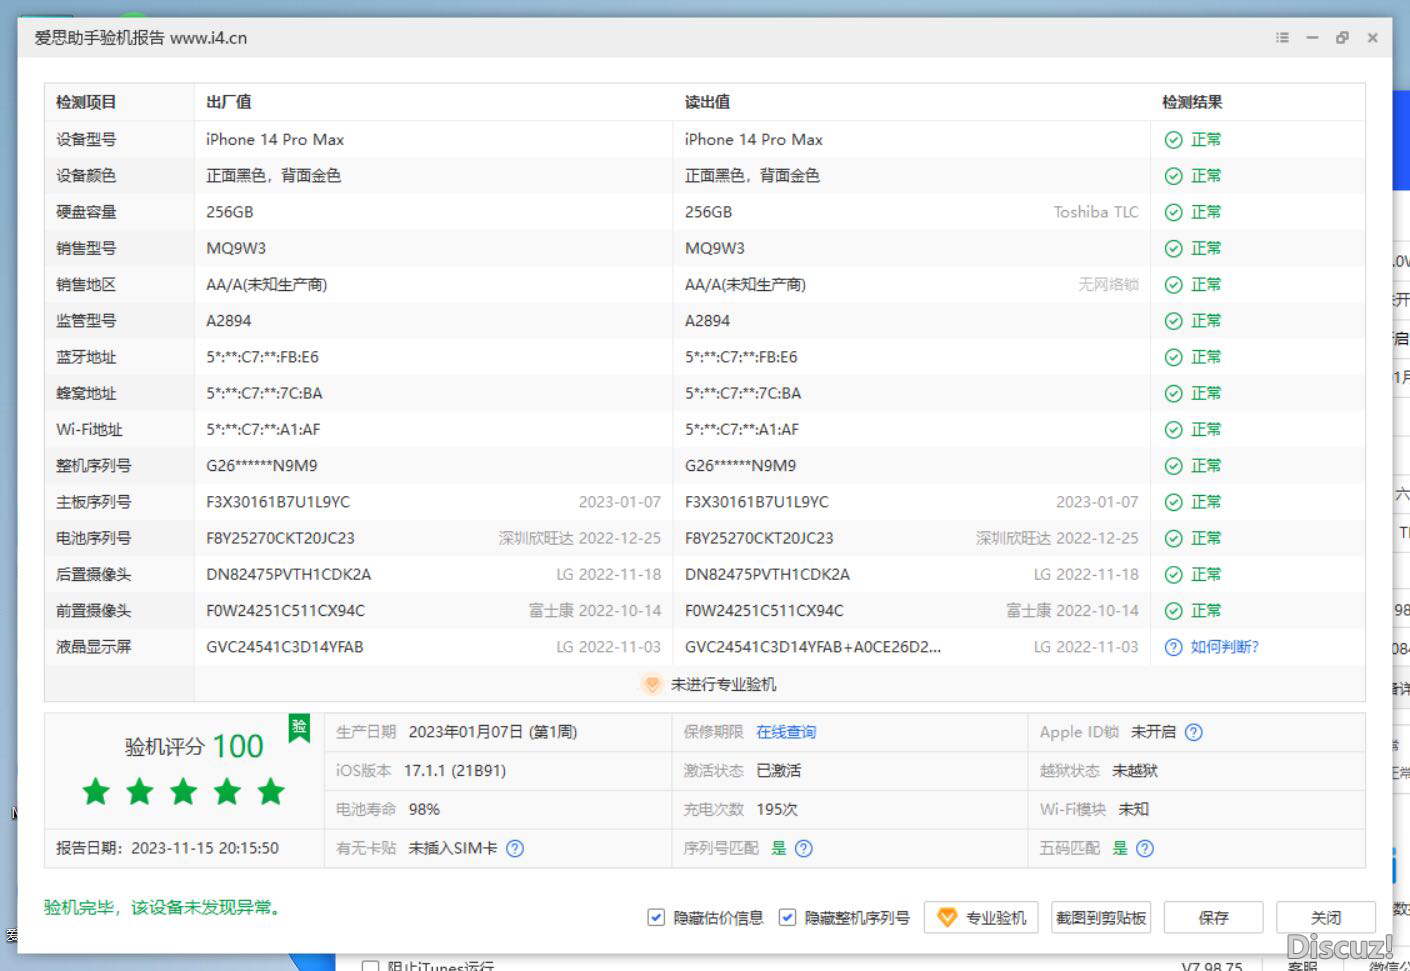Toggle the 隐藏估价信息 checkbox
1410x971 pixels.
point(656,917)
